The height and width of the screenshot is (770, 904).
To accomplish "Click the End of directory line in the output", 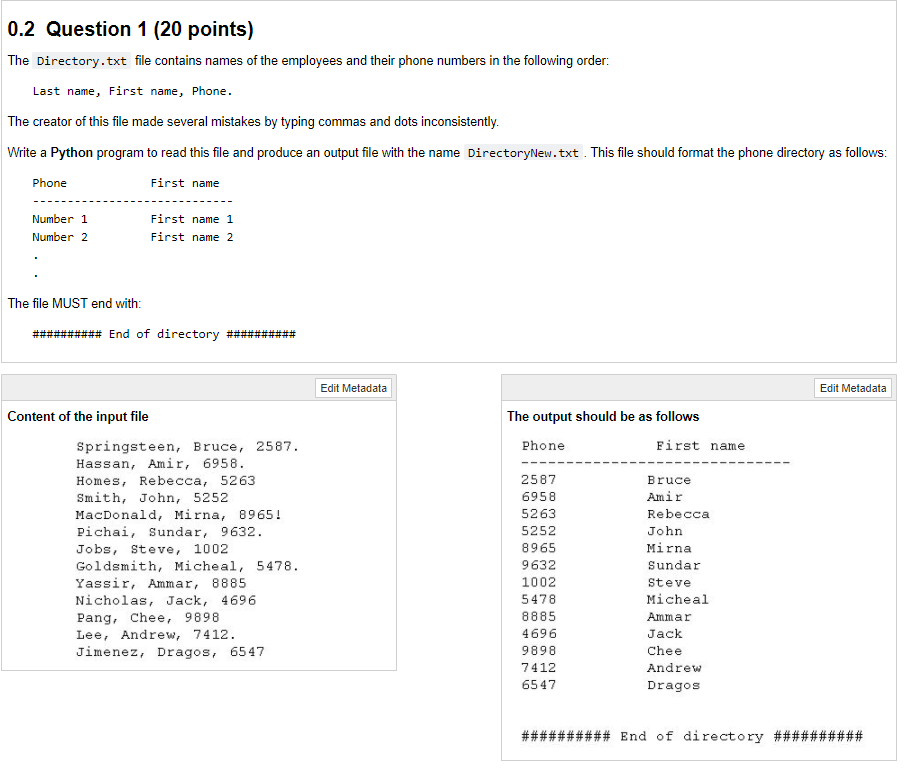I will (691, 735).
